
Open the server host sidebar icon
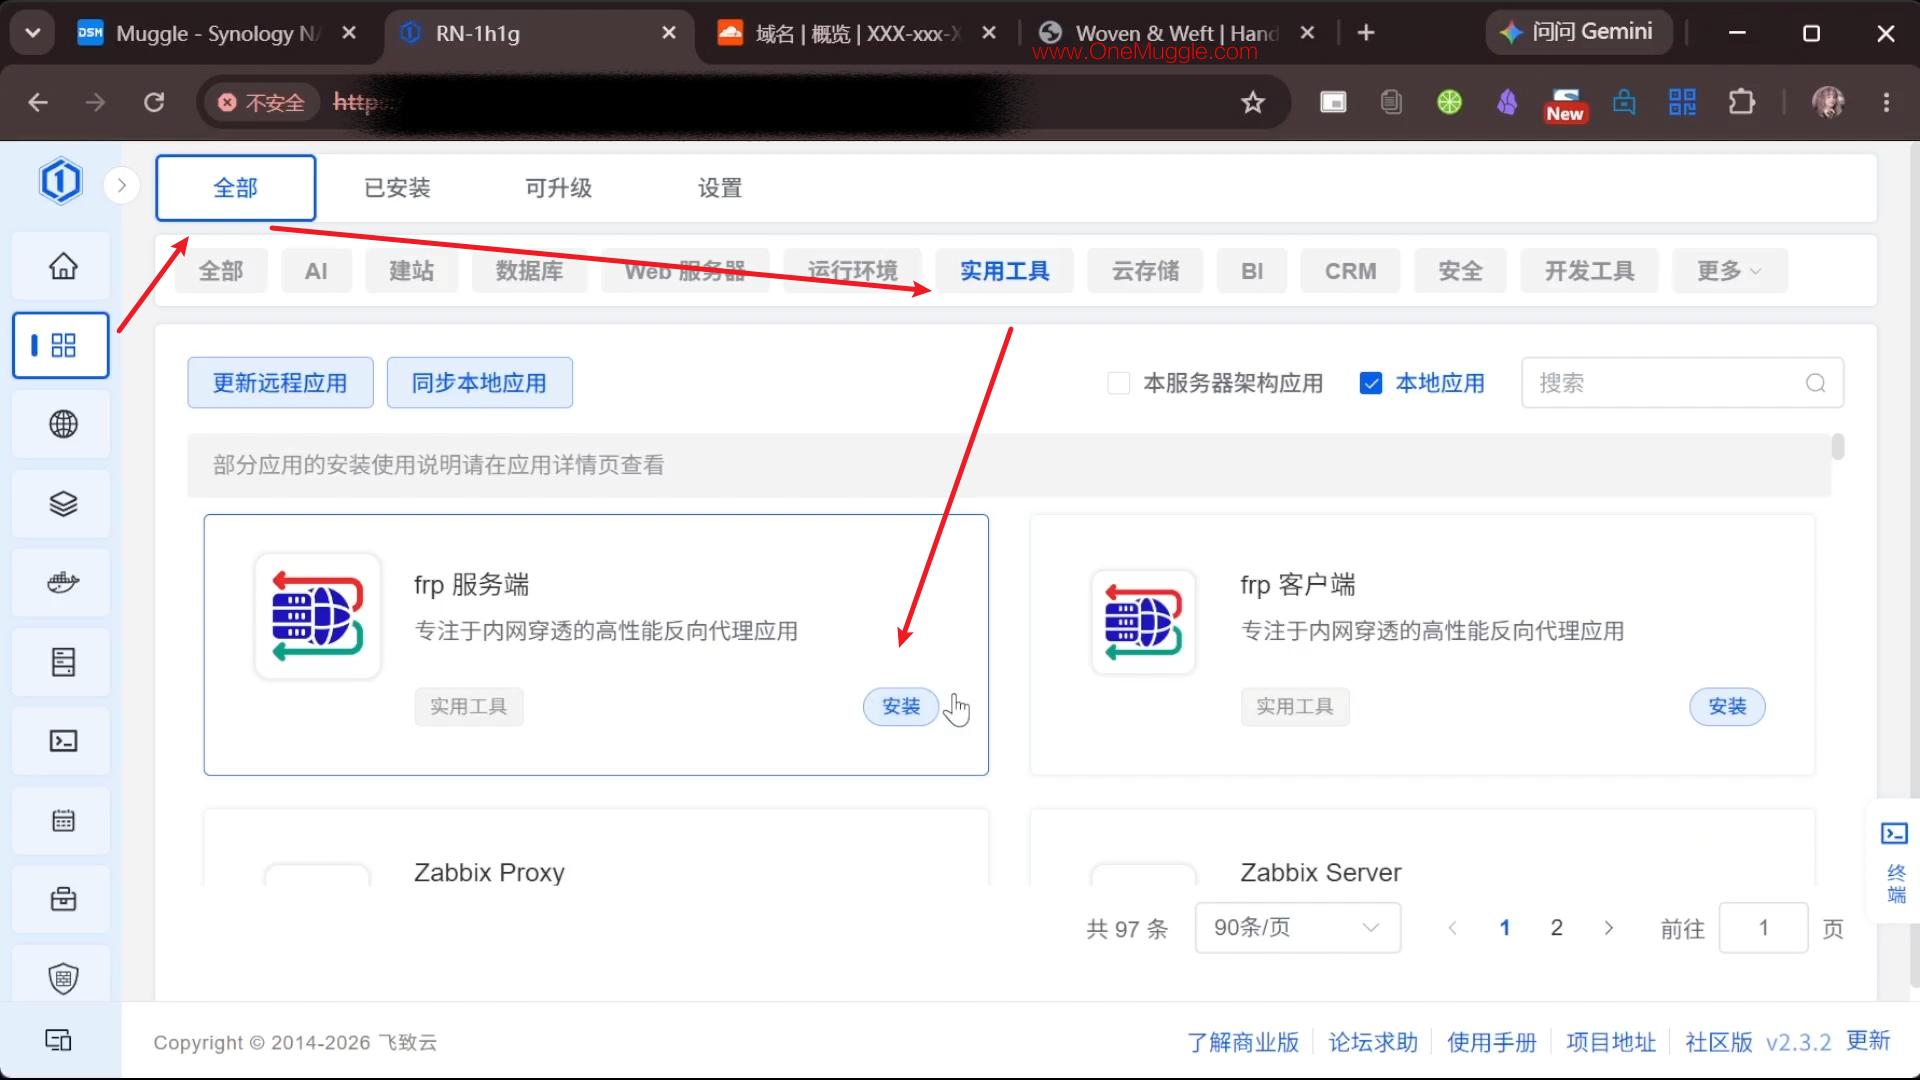pos(63,662)
